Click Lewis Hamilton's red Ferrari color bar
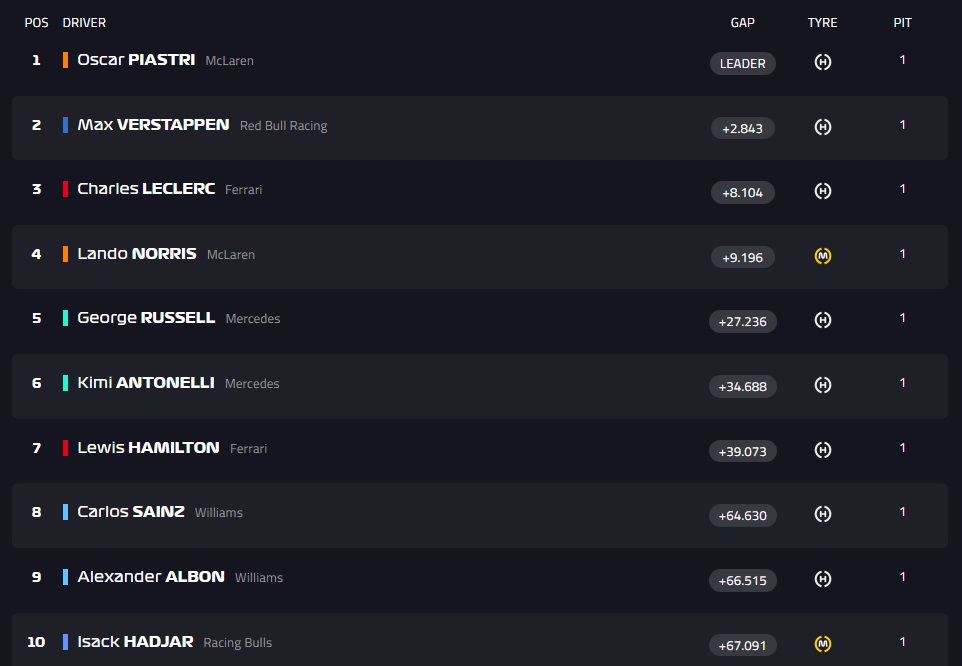This screenshot has width=962, height=666. pyautogui.click(x=65, y=448)
